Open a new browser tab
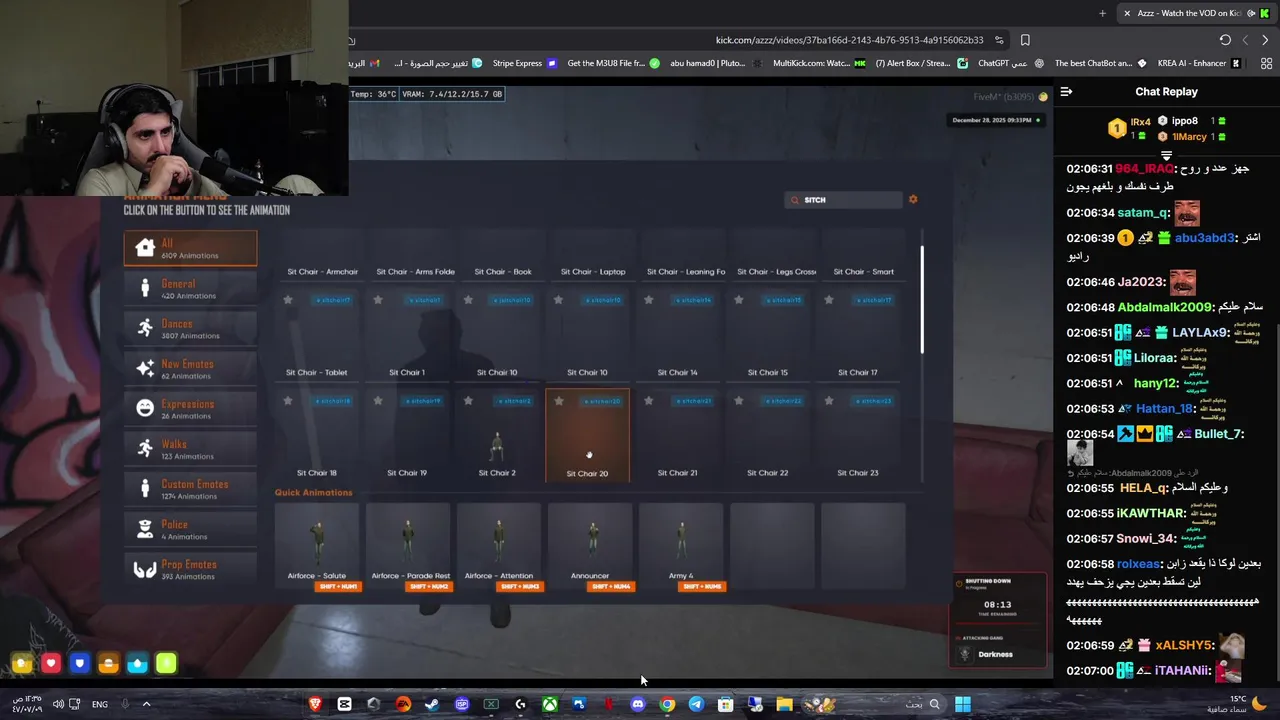 (x=1102, y=13)
